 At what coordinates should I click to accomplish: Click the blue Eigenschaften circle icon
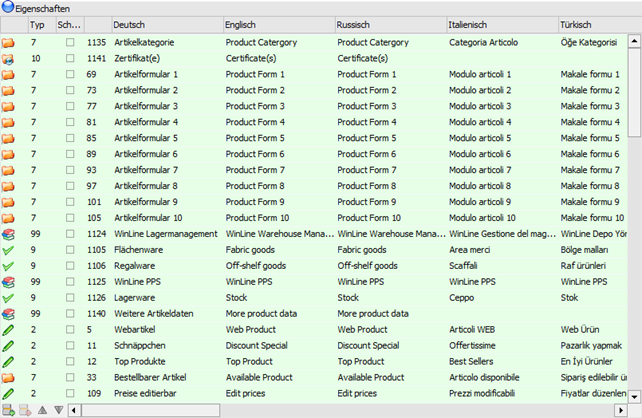[8, 7]
